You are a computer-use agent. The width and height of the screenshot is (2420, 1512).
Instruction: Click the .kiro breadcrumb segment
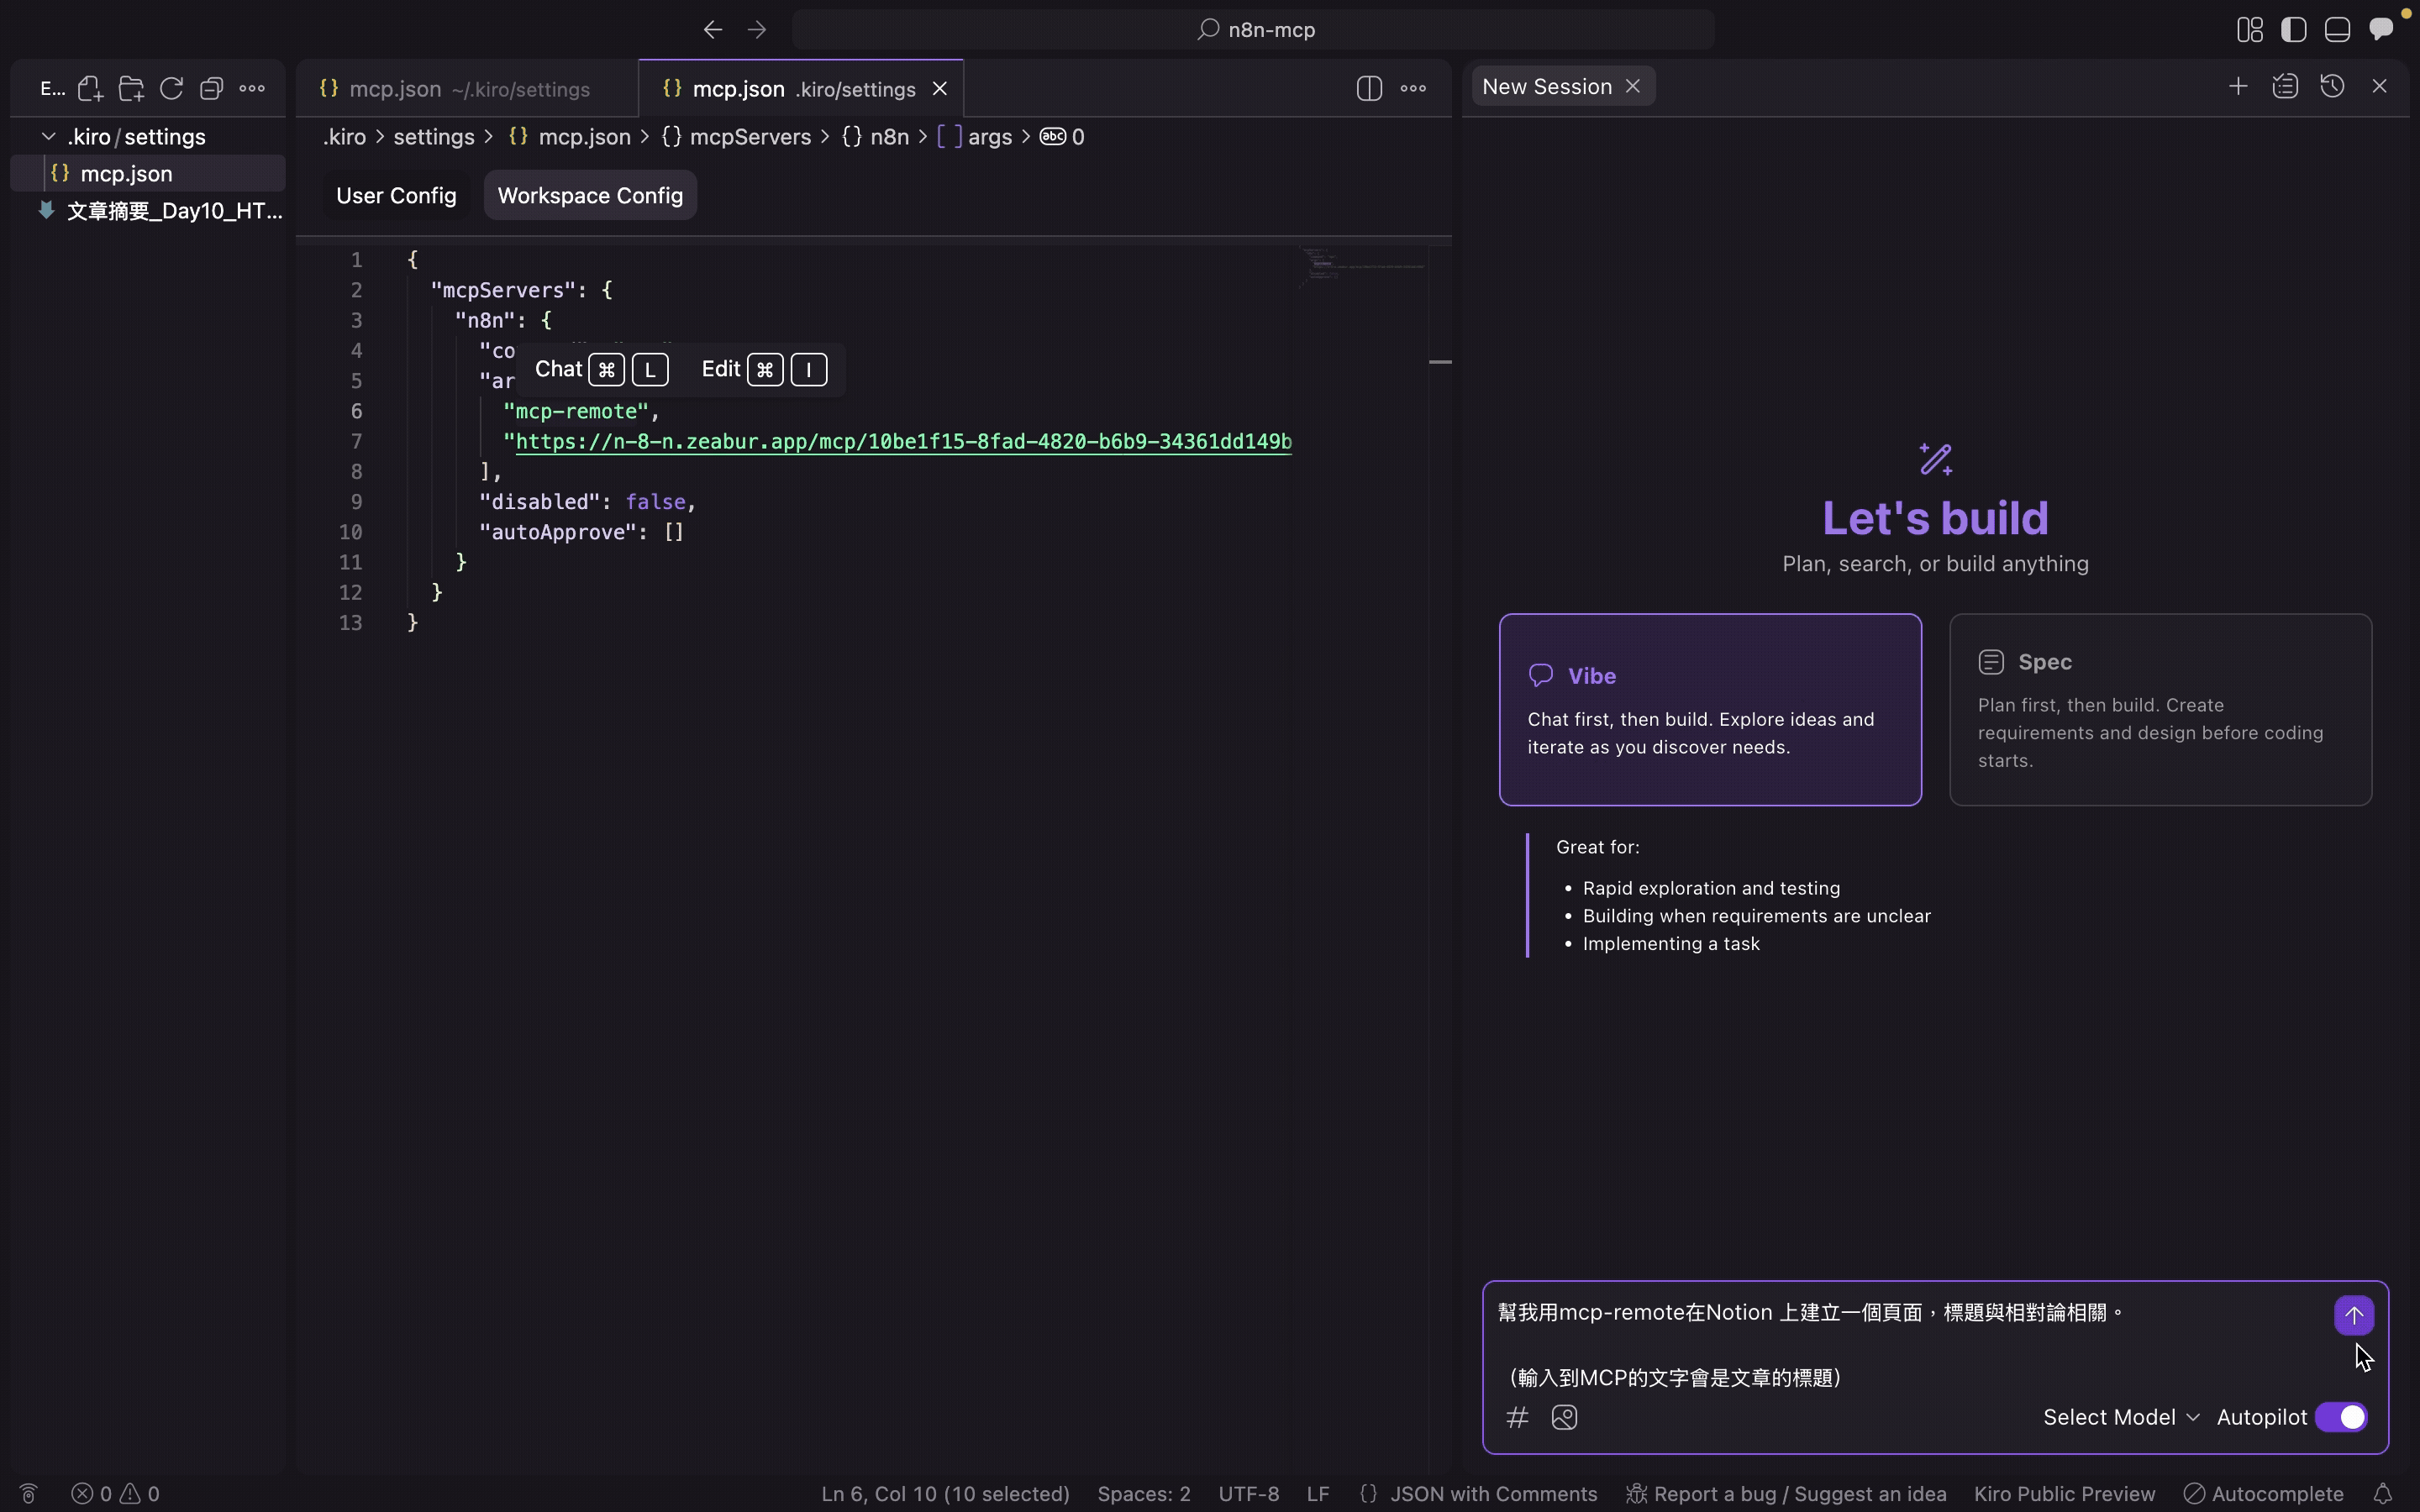344,137
